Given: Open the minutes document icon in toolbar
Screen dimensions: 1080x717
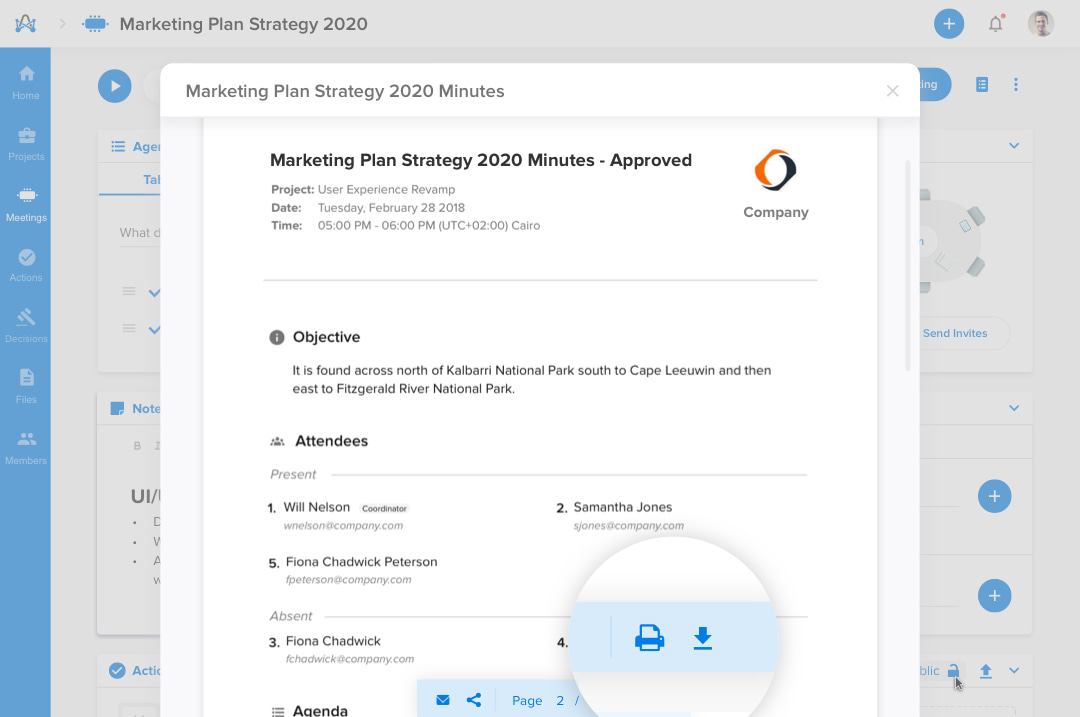Looking at the screenshot, I should pos(982,84).
